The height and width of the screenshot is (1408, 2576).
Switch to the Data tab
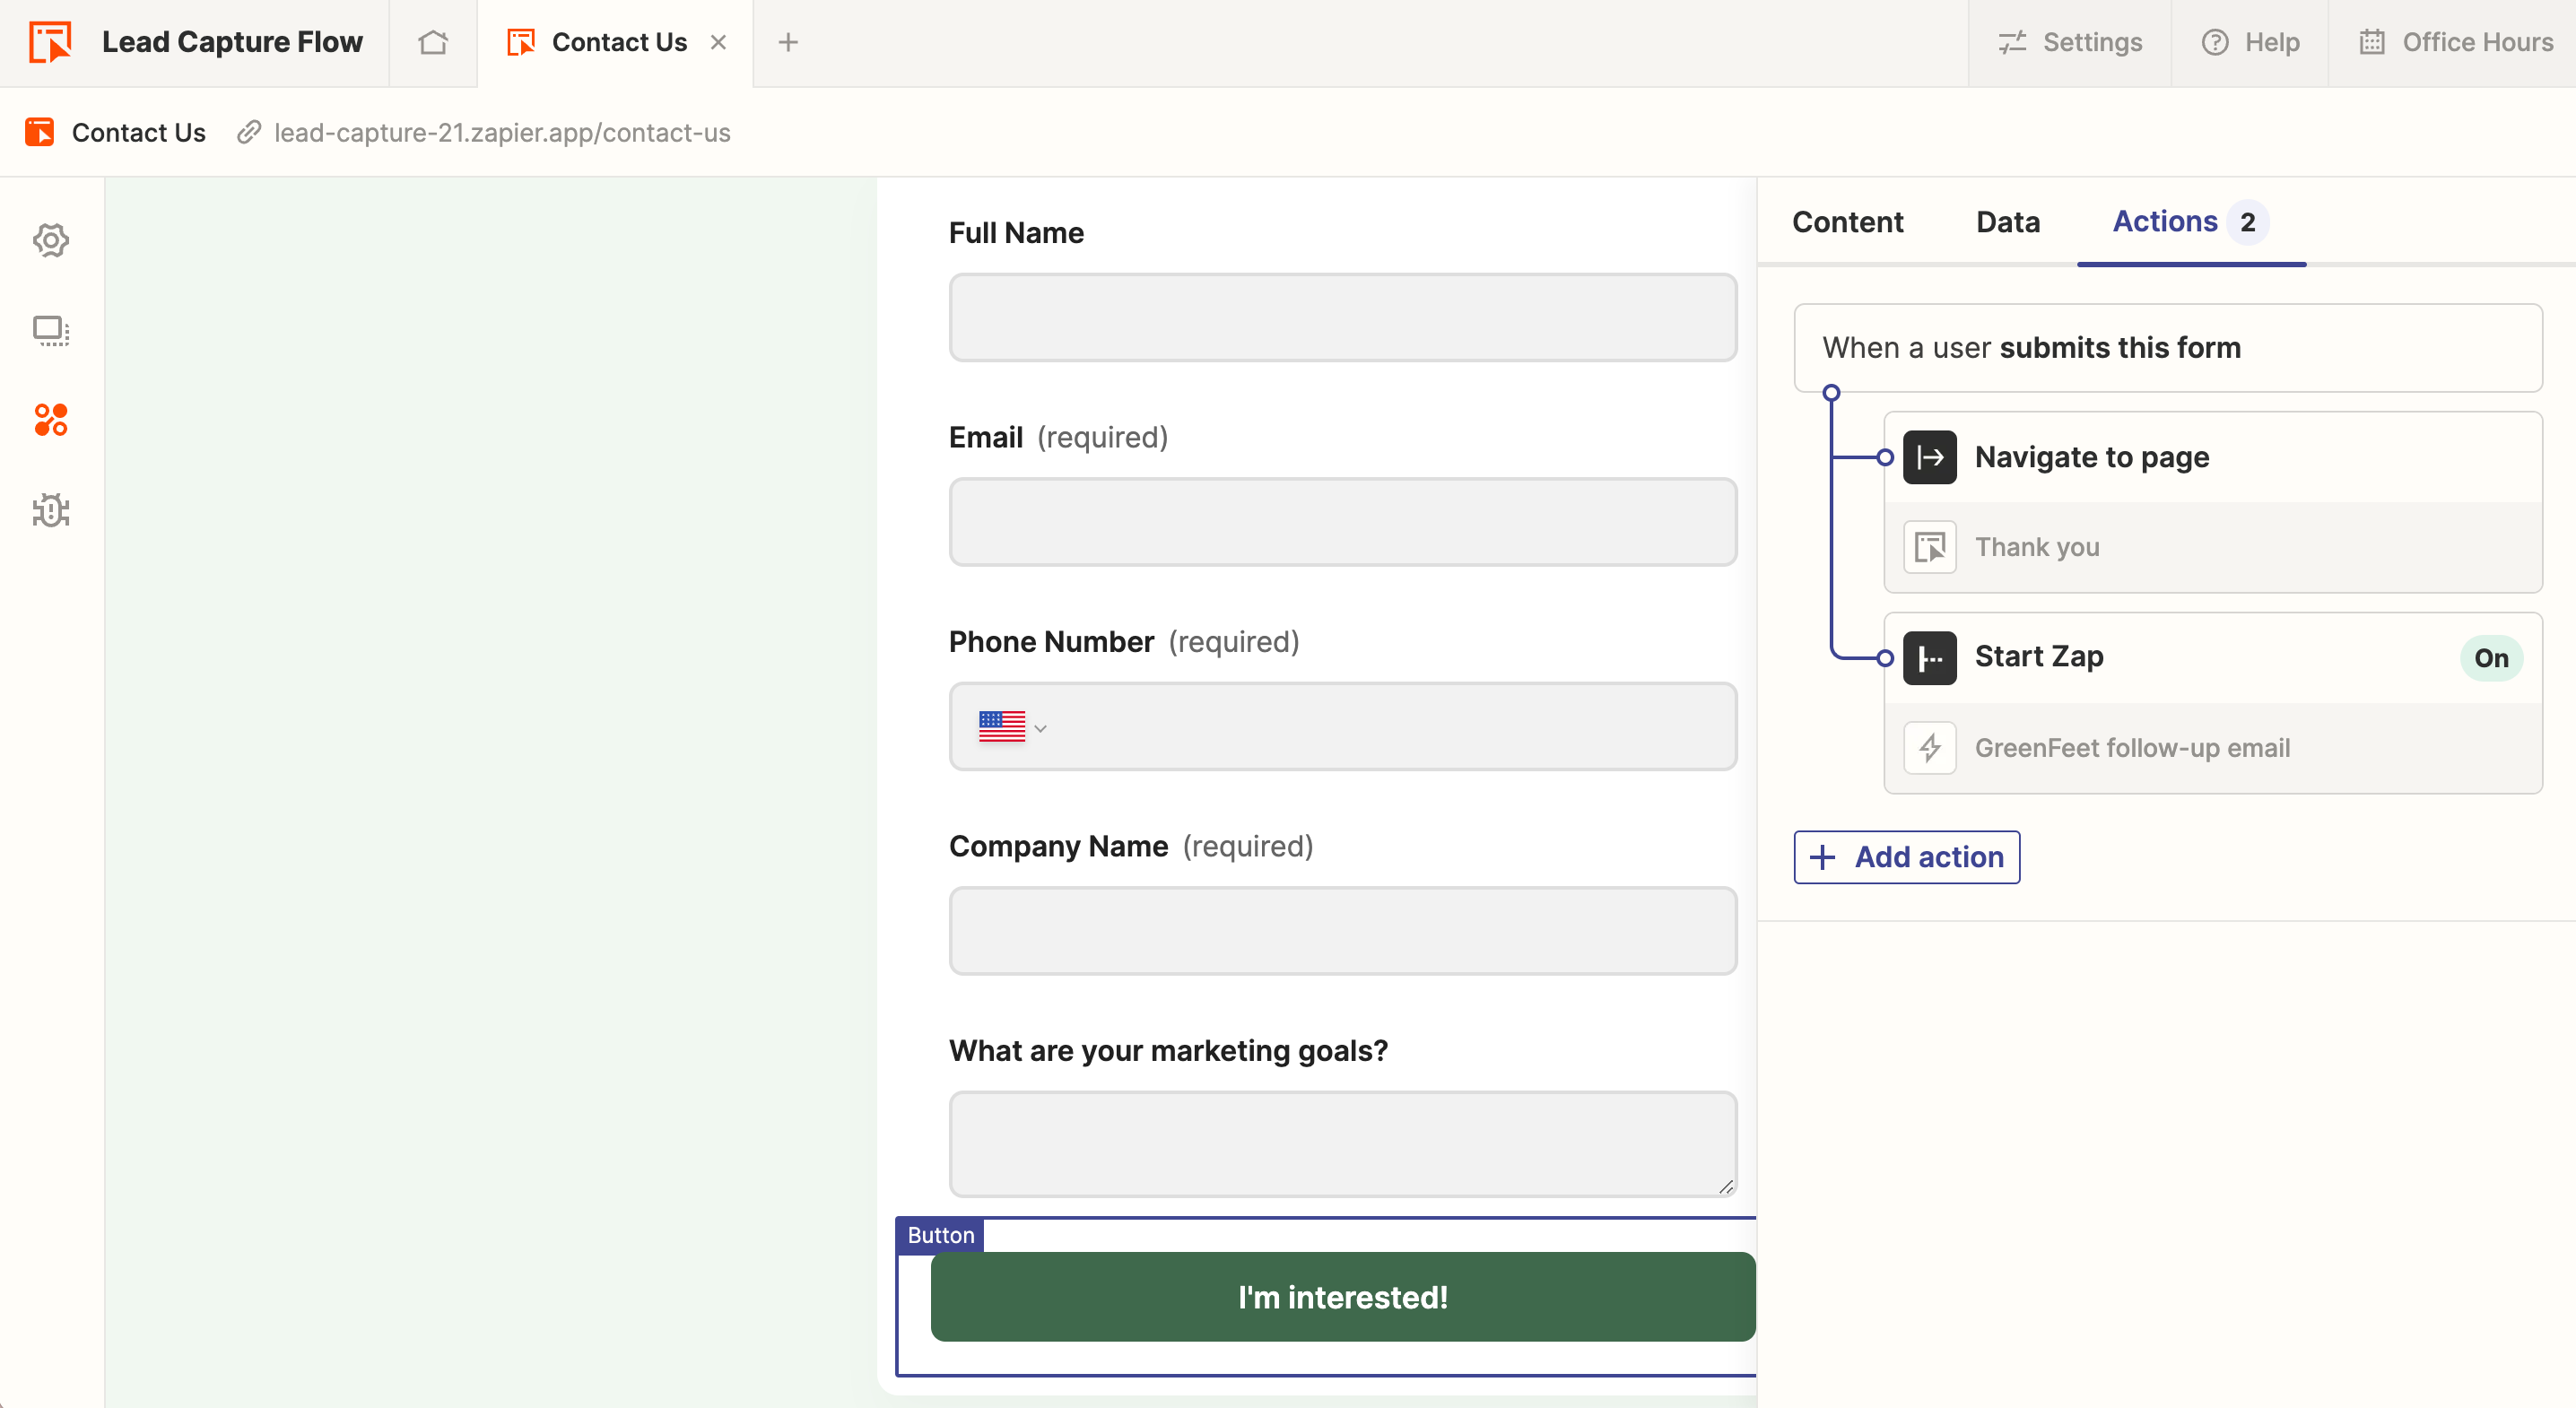[2008, 222]
